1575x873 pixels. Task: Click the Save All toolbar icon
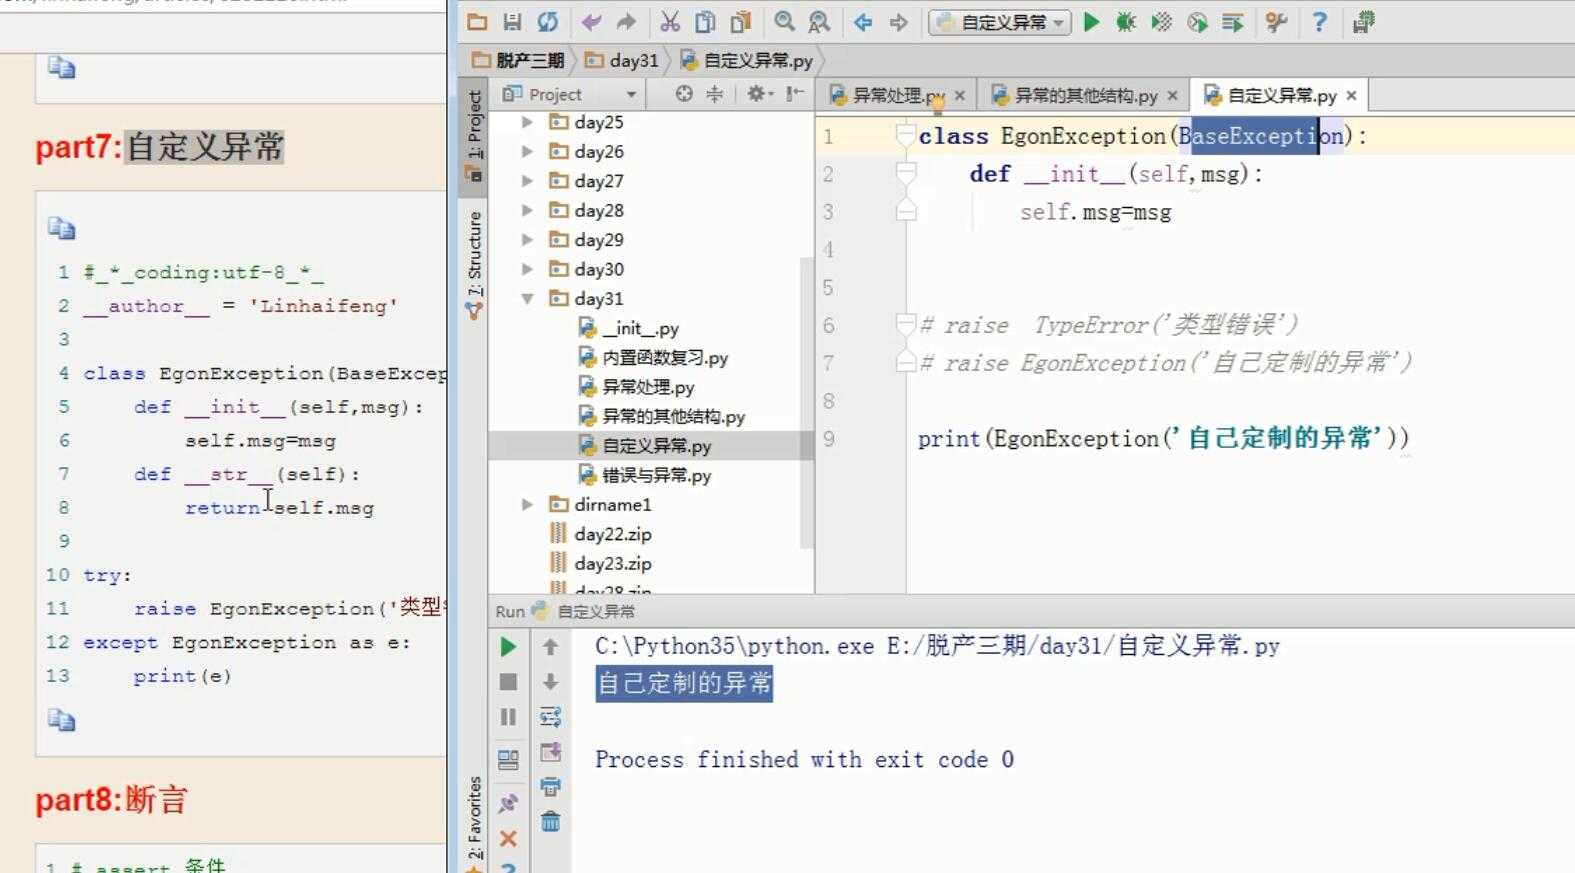512,21
